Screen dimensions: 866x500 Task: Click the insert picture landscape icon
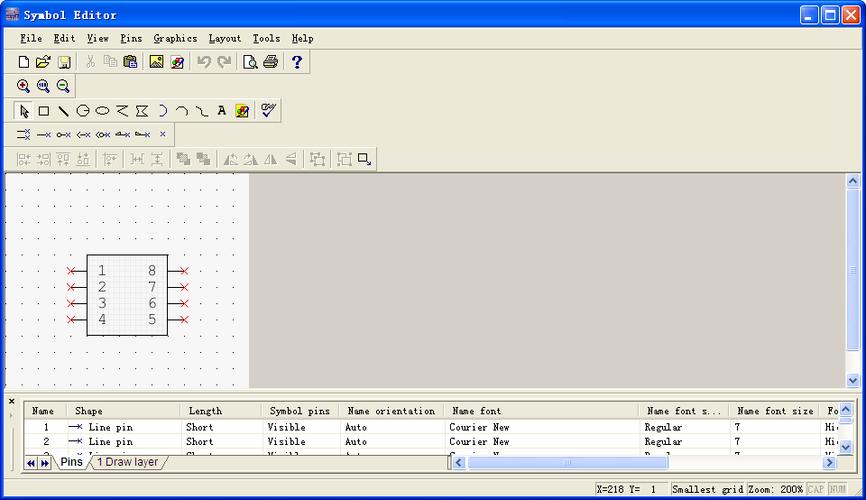pos(156,62)
